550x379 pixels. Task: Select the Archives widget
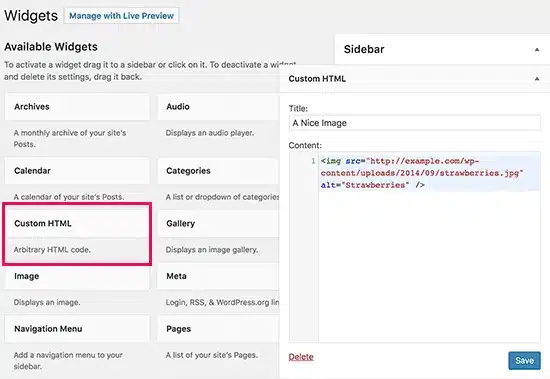tap(77, 107)
